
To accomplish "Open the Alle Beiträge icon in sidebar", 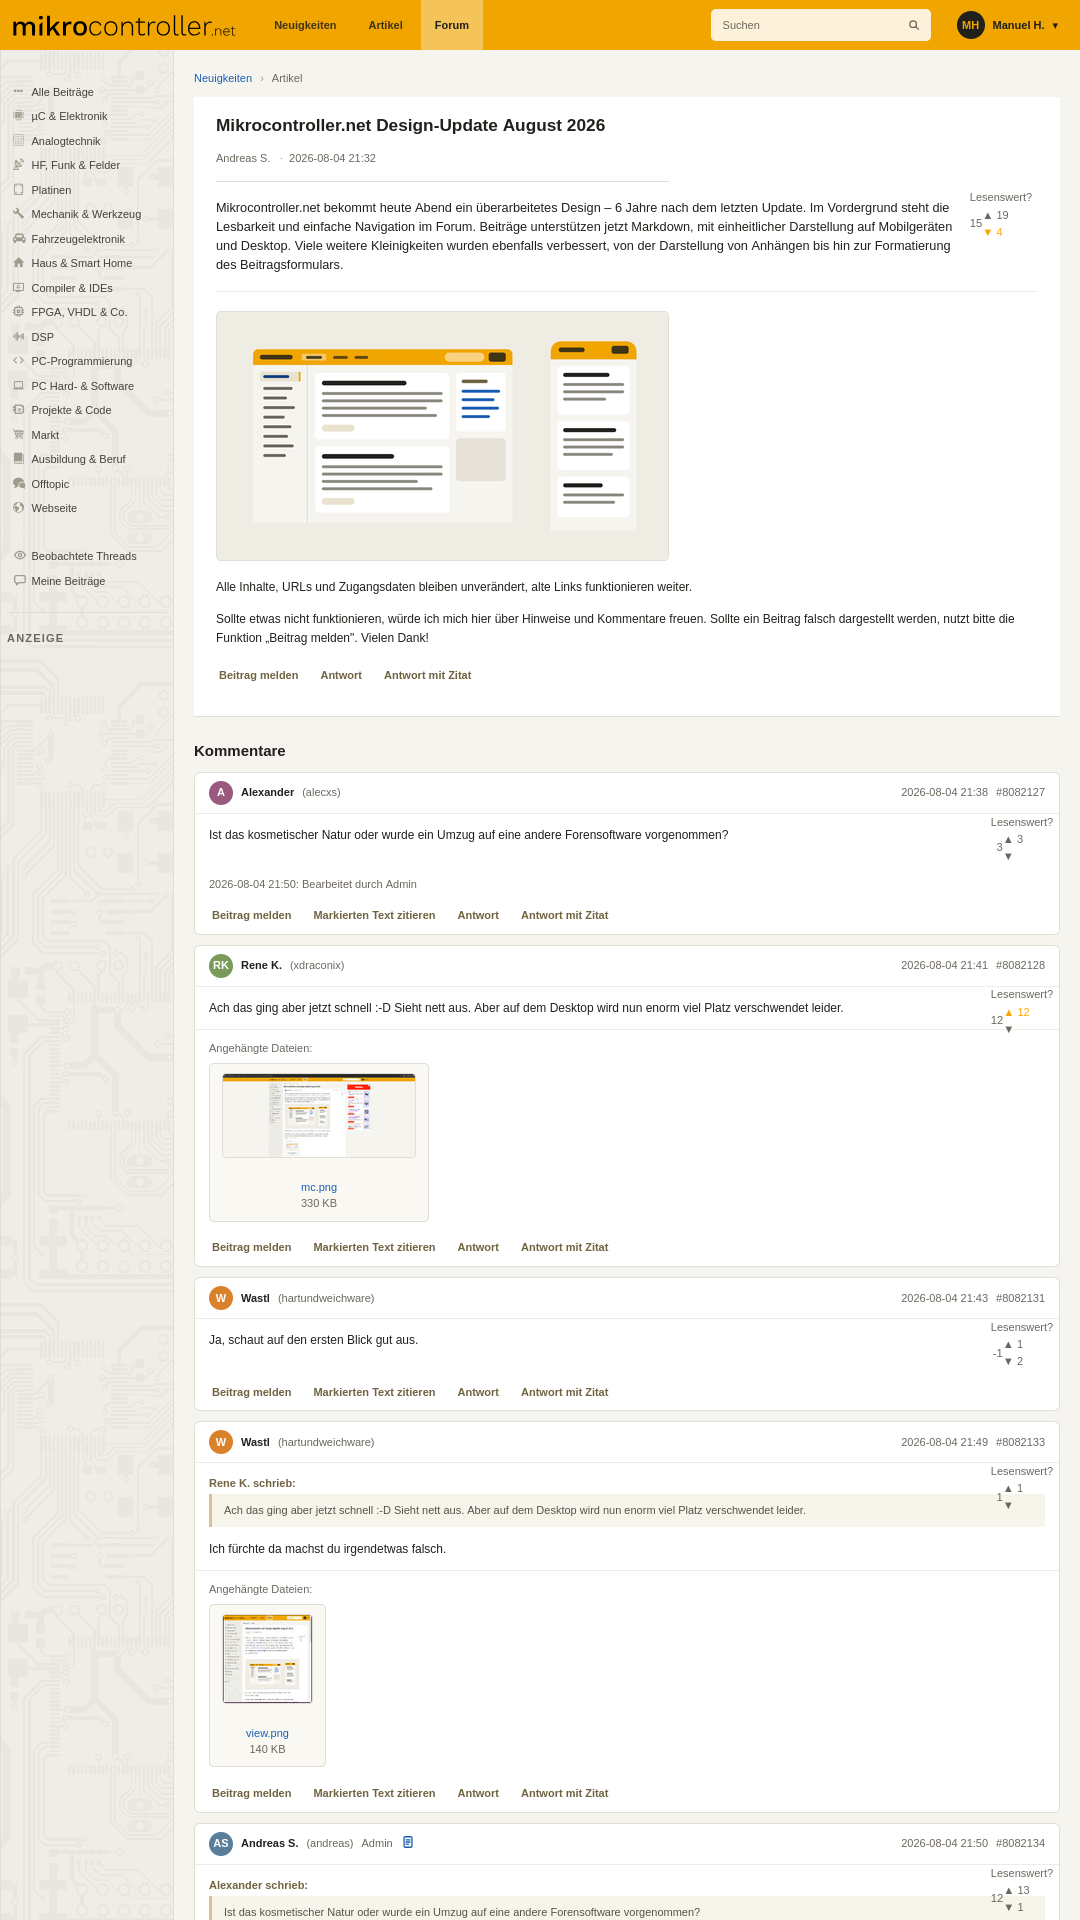I will [x=18, y=92].
